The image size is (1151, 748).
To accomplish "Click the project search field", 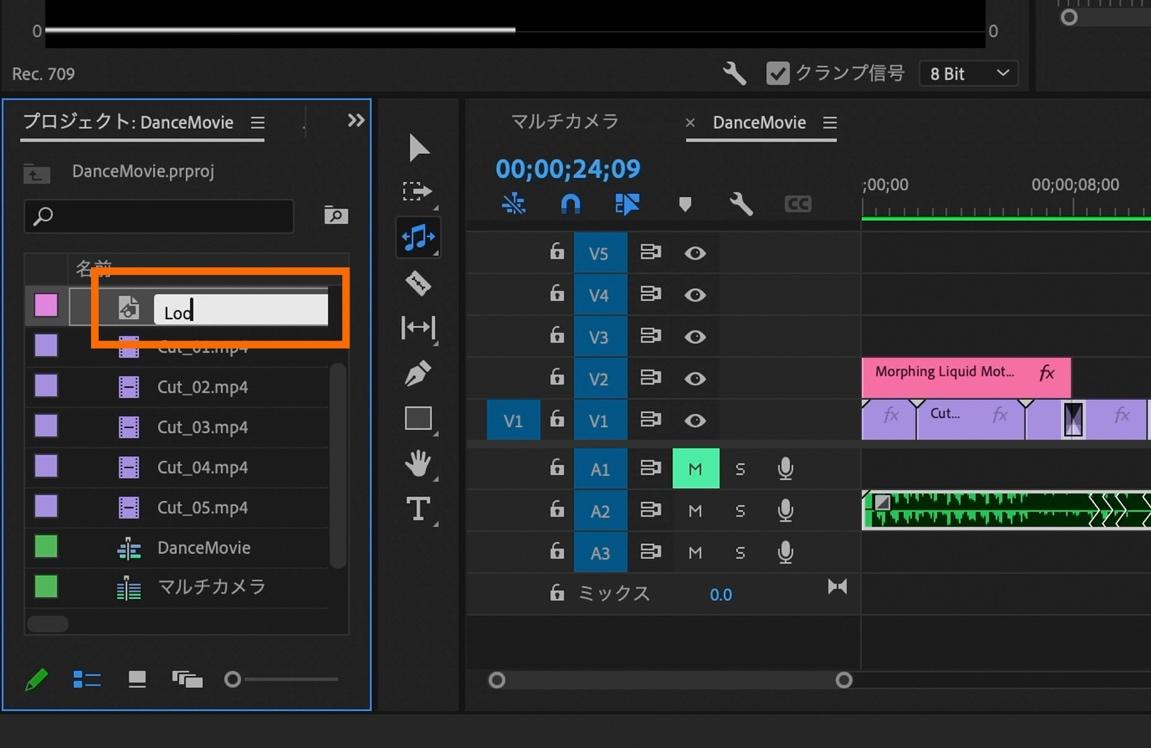I will [159, 216].
